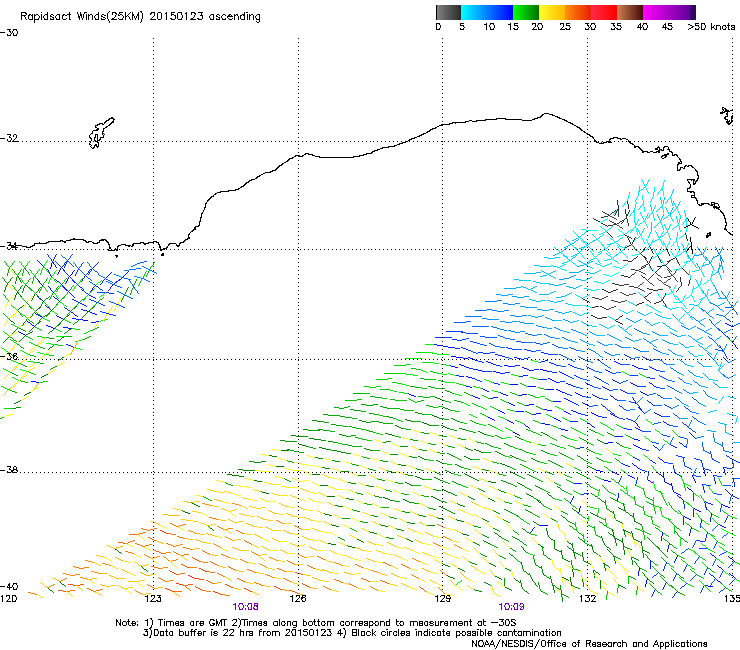Click the longitude label '126'

tap(298, 599)
